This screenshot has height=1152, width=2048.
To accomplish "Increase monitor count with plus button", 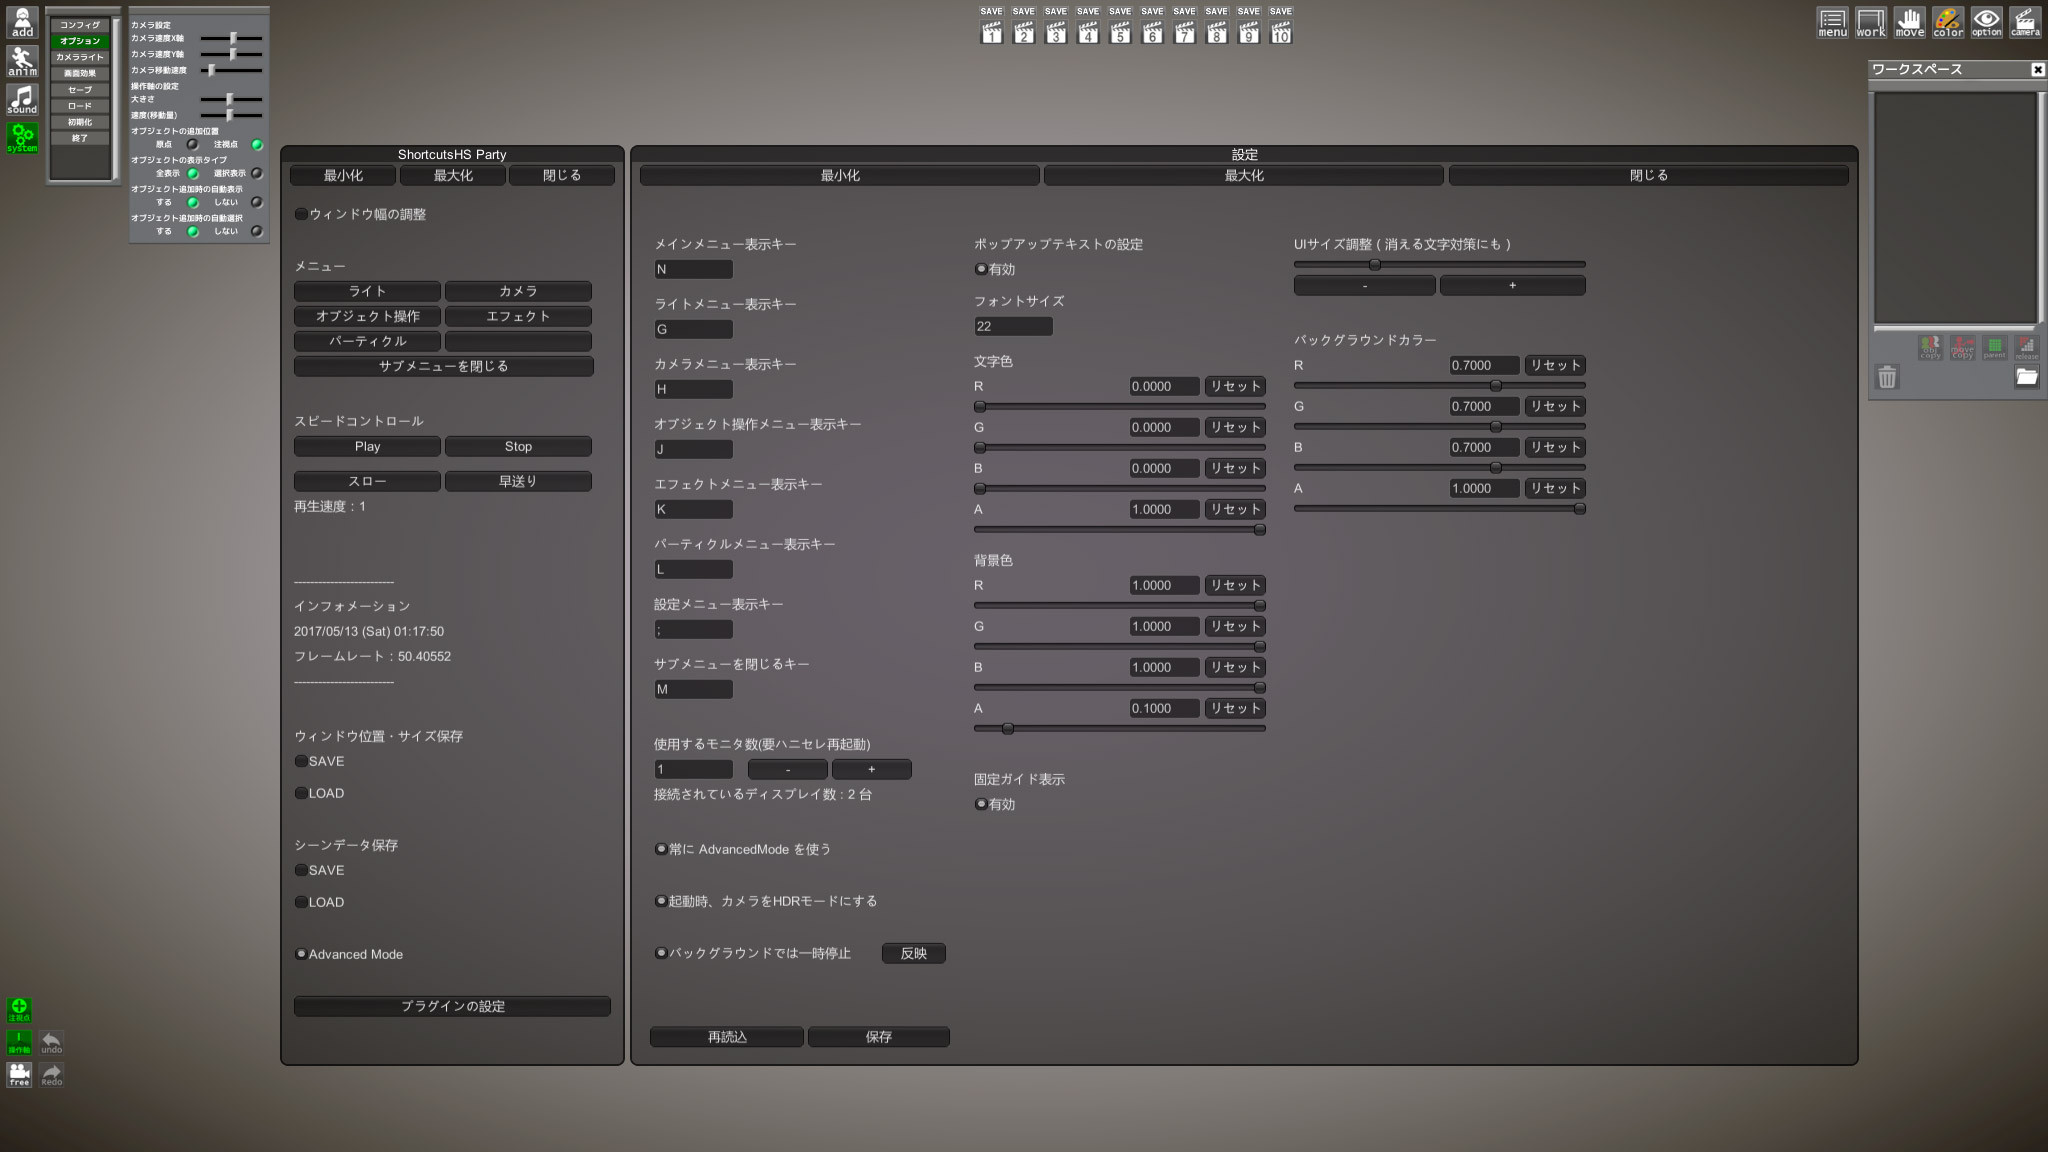I will [x=871, y=769].
